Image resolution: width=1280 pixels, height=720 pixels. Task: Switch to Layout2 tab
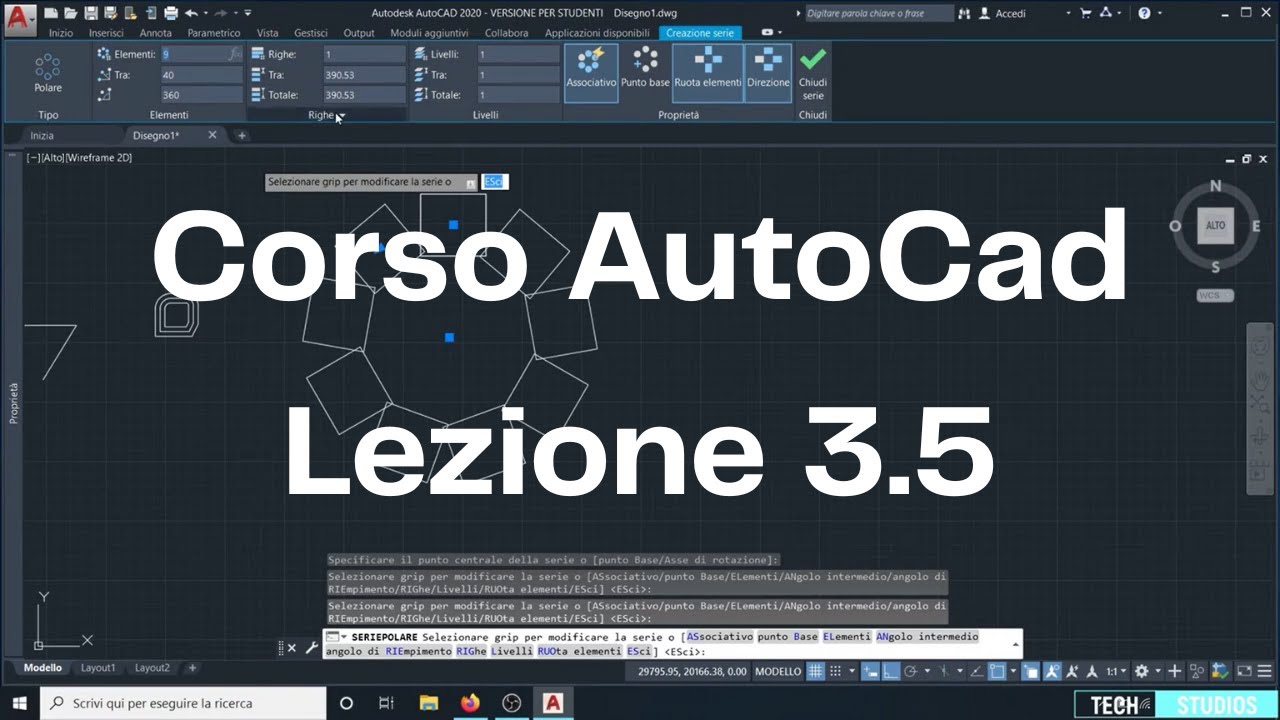152,668
